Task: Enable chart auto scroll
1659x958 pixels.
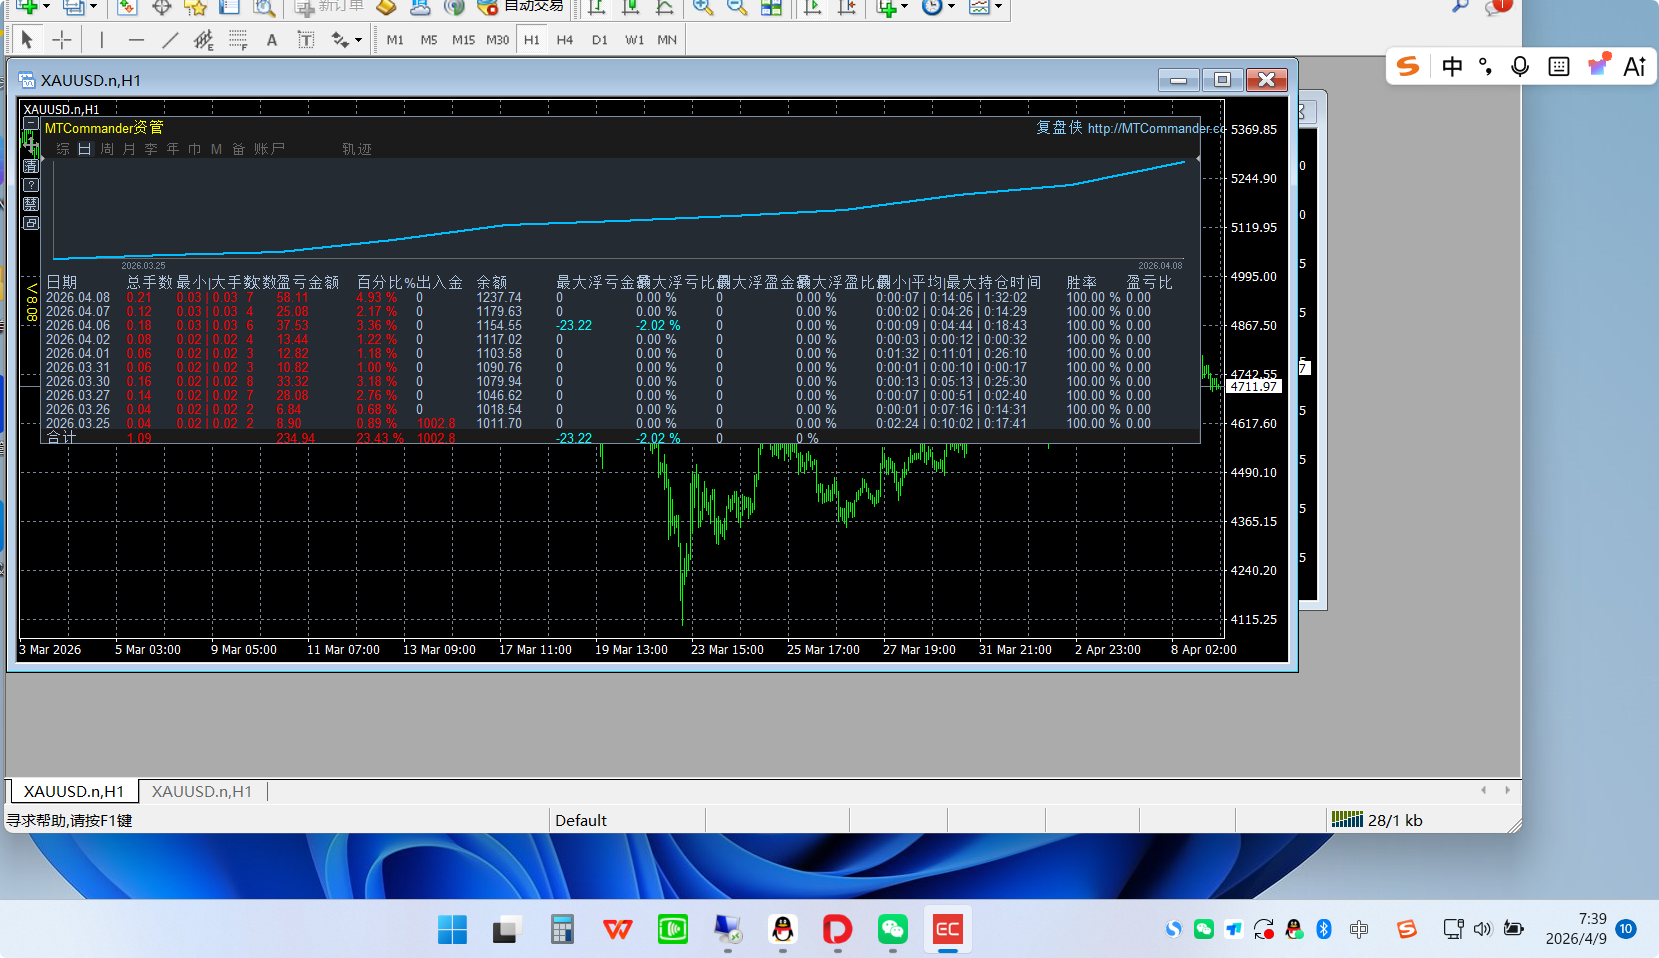Action: 813,7
